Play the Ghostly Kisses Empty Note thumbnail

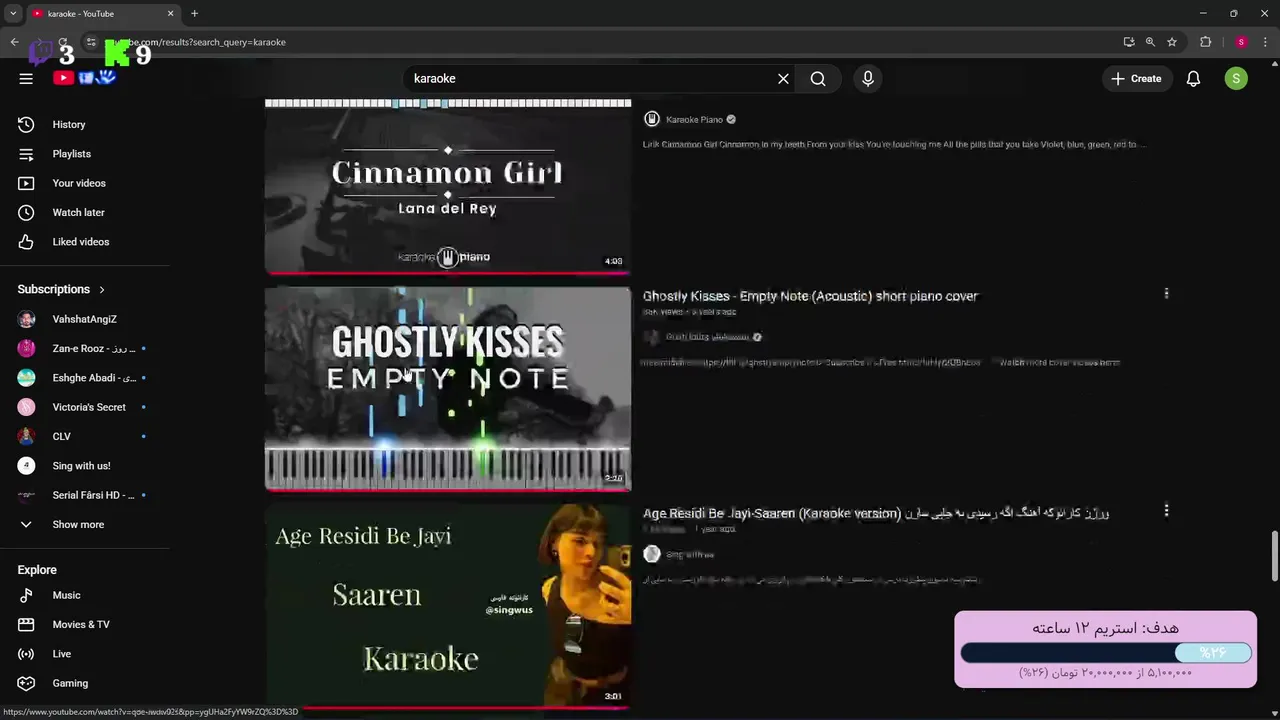coord(448,389)
